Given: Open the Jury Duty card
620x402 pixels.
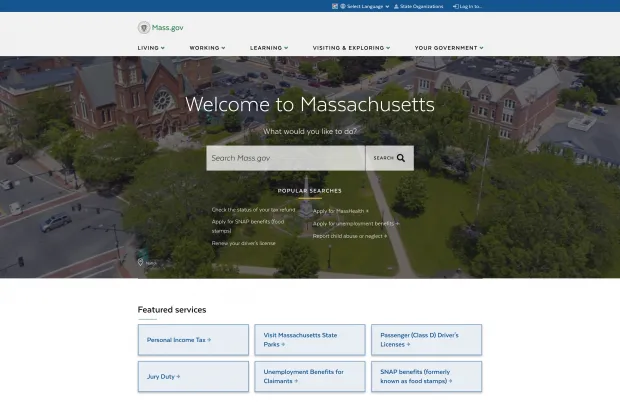Looking at the screenshot, I should pos(193,377).
